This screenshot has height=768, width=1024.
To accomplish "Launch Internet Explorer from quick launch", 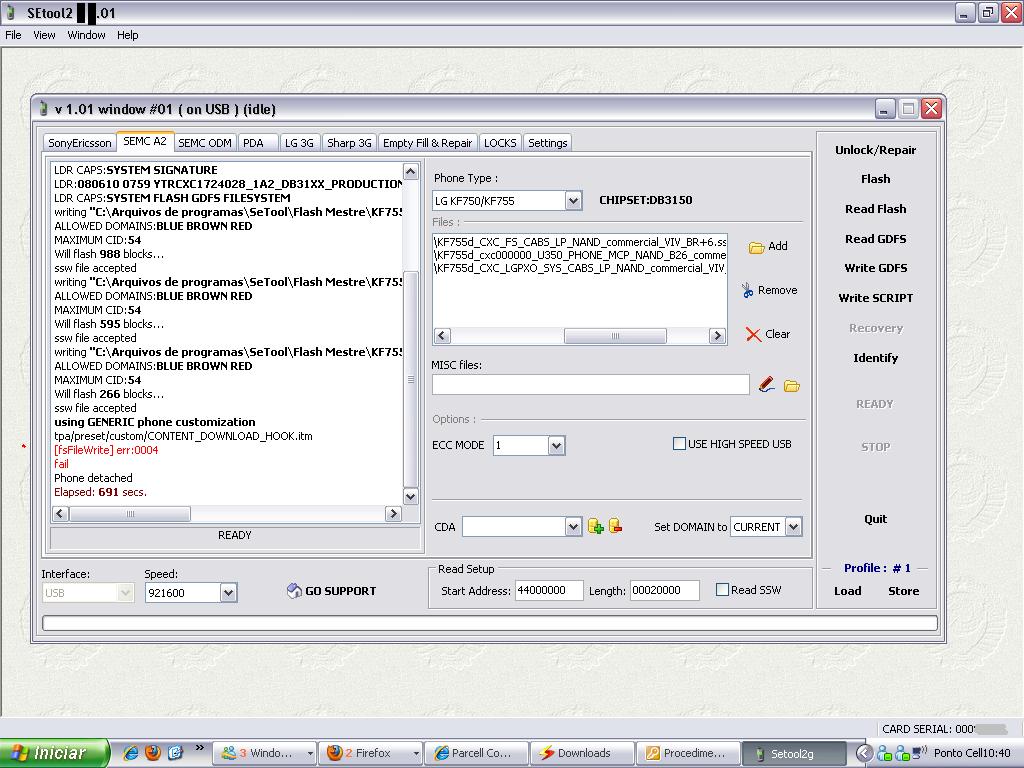I will coord(131,753).
